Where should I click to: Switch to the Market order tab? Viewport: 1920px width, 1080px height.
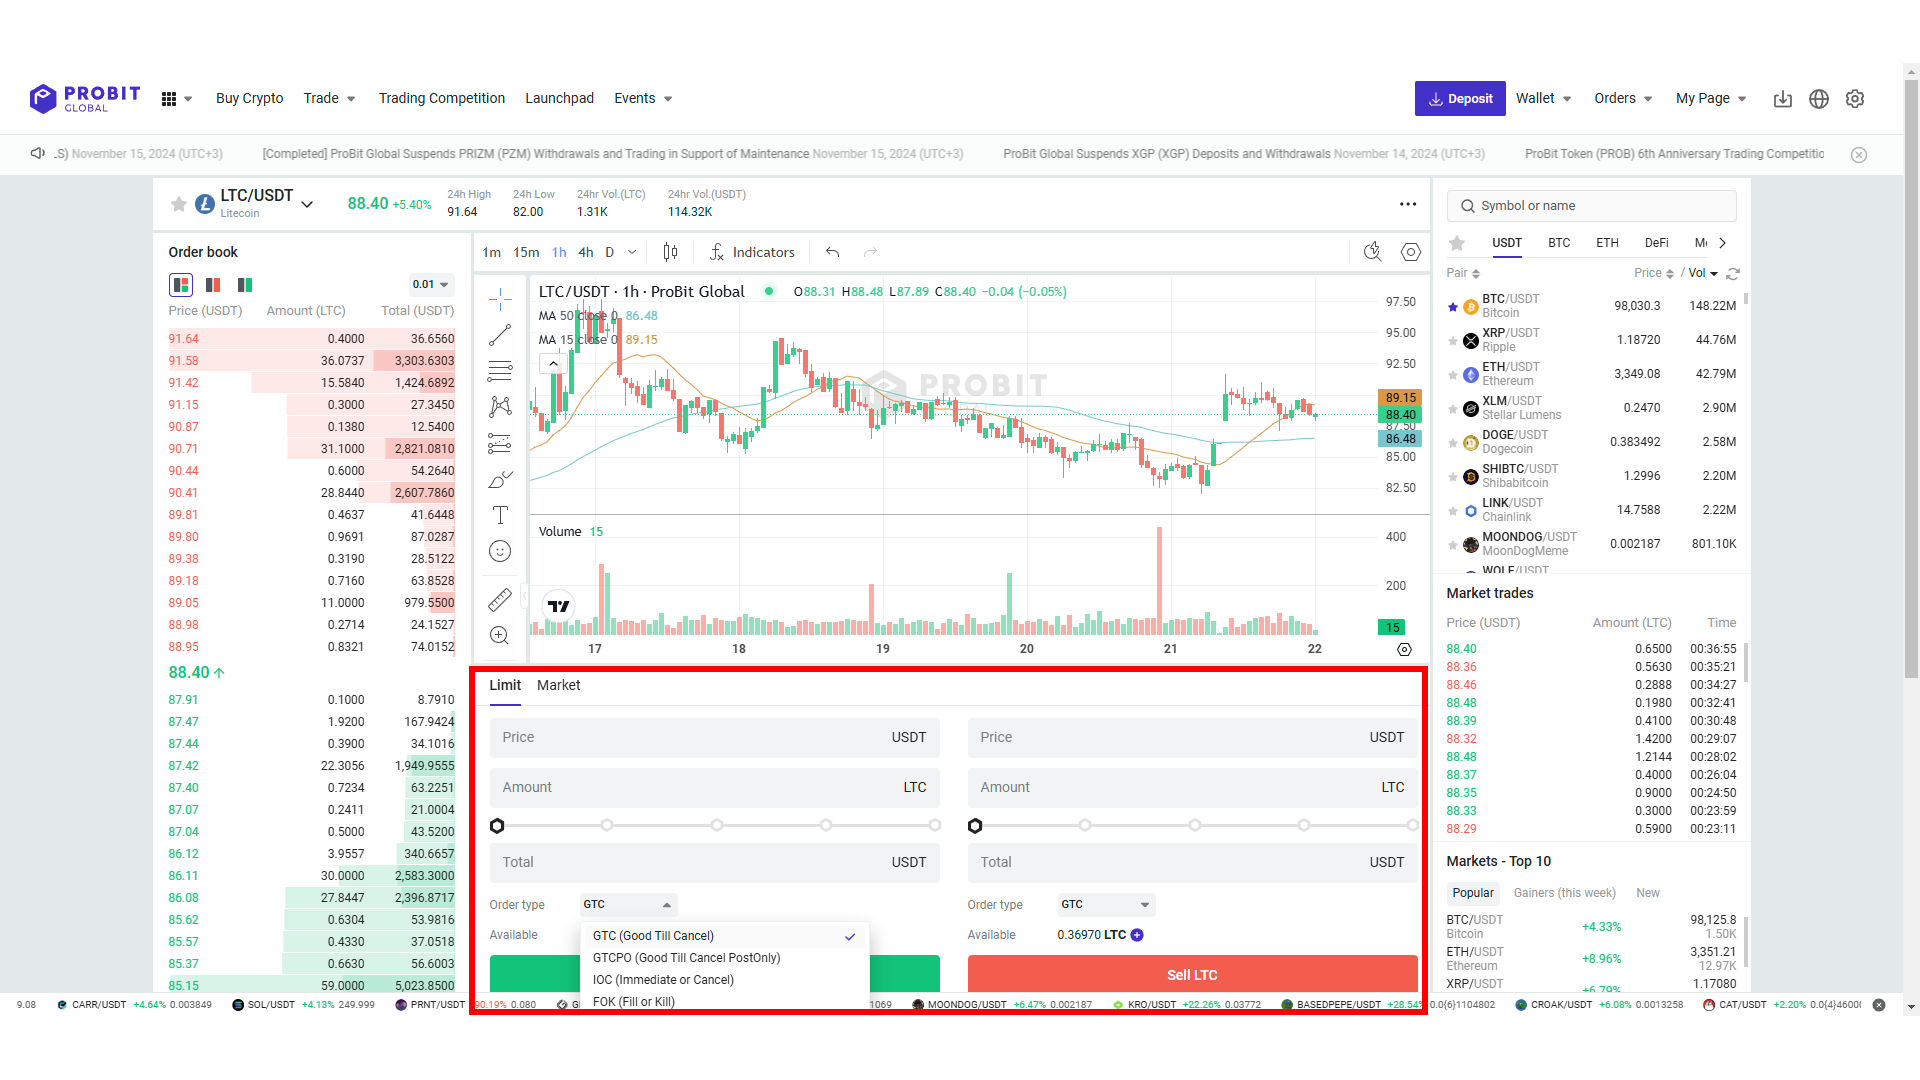click(x=558, y=685)
